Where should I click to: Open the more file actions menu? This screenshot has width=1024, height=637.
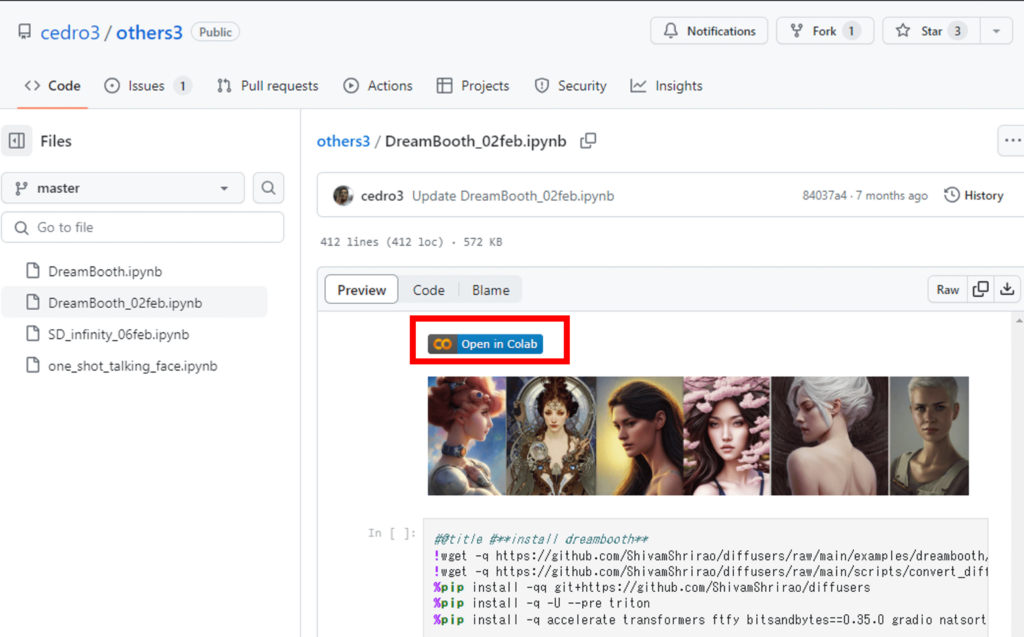click(x=1012, y=140)
